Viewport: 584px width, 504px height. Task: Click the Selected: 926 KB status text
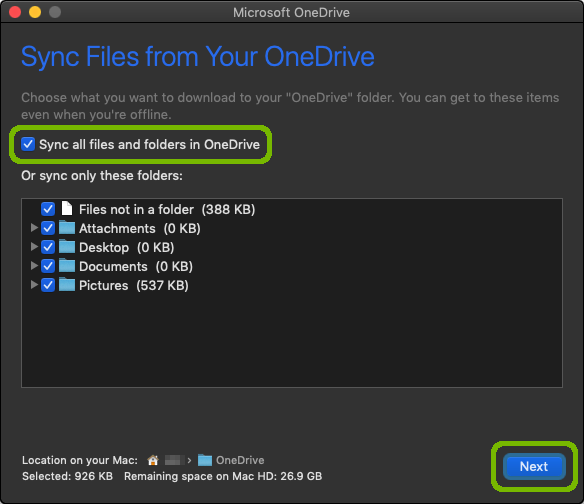[67, 476]
